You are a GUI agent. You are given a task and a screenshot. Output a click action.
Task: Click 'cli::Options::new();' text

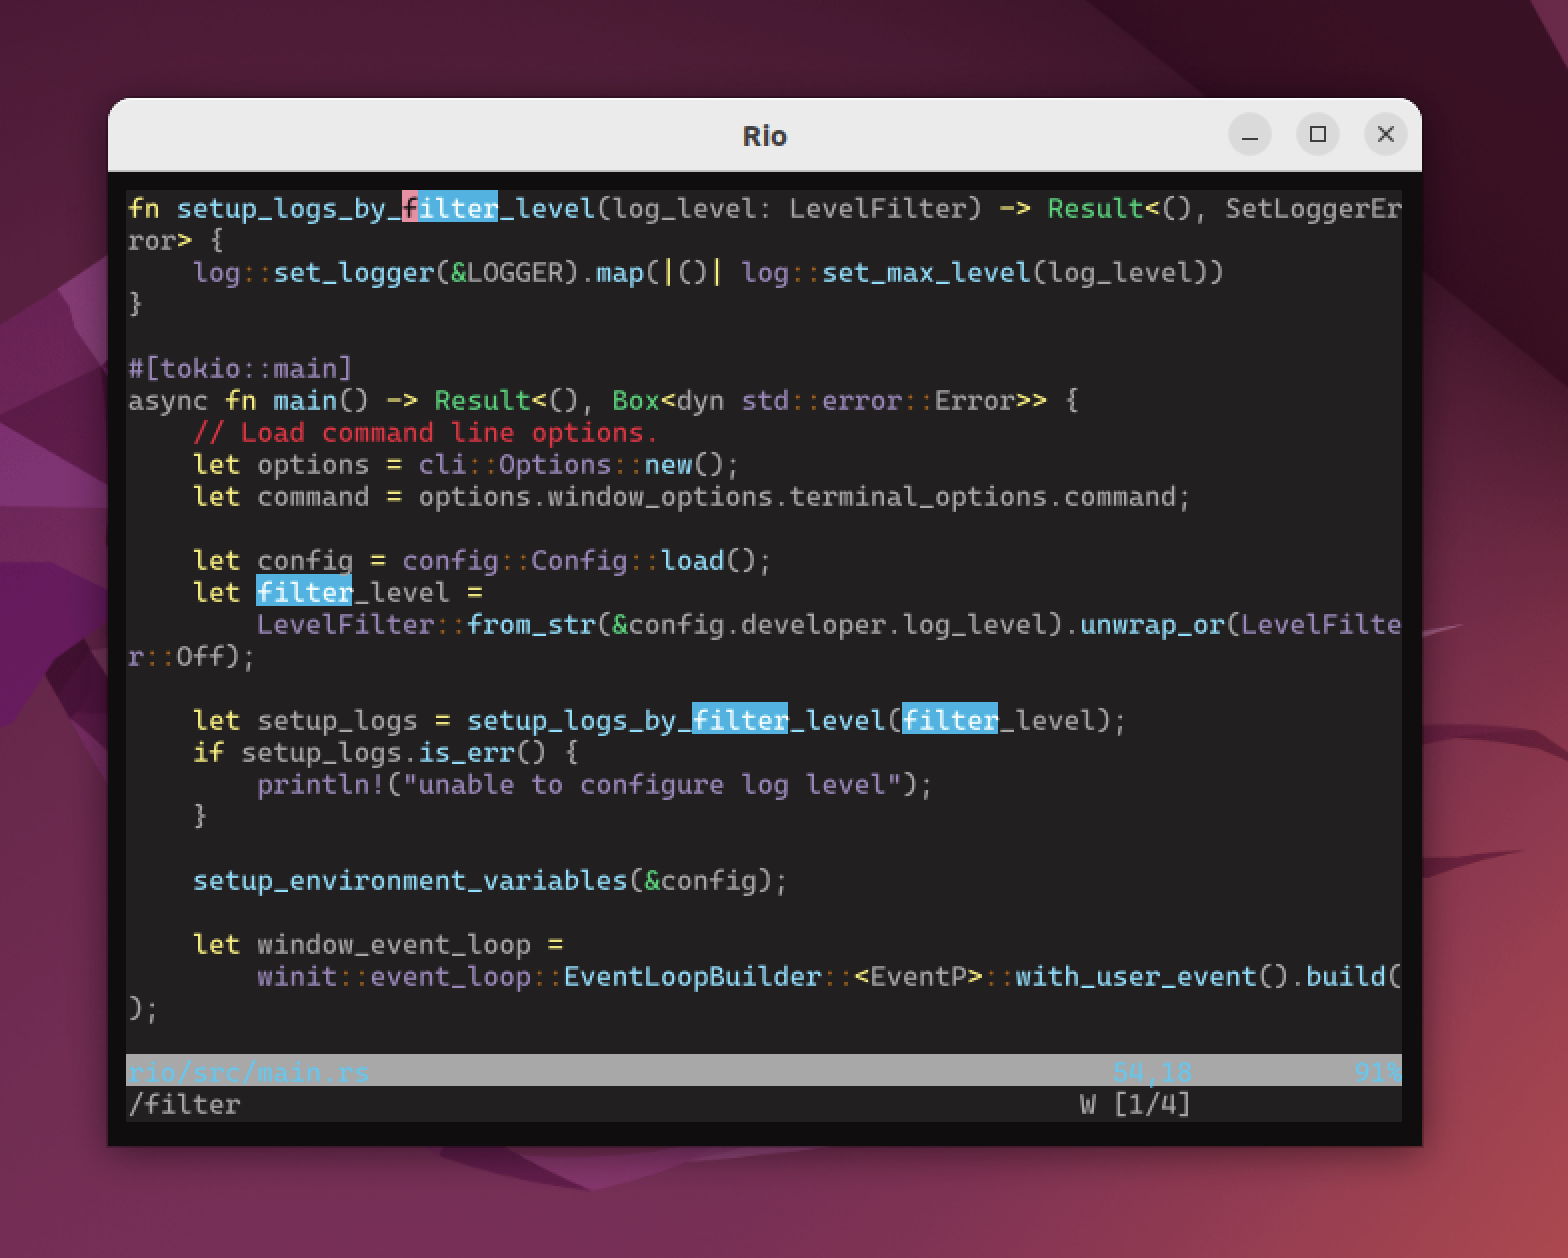click(x=579, y=464)
